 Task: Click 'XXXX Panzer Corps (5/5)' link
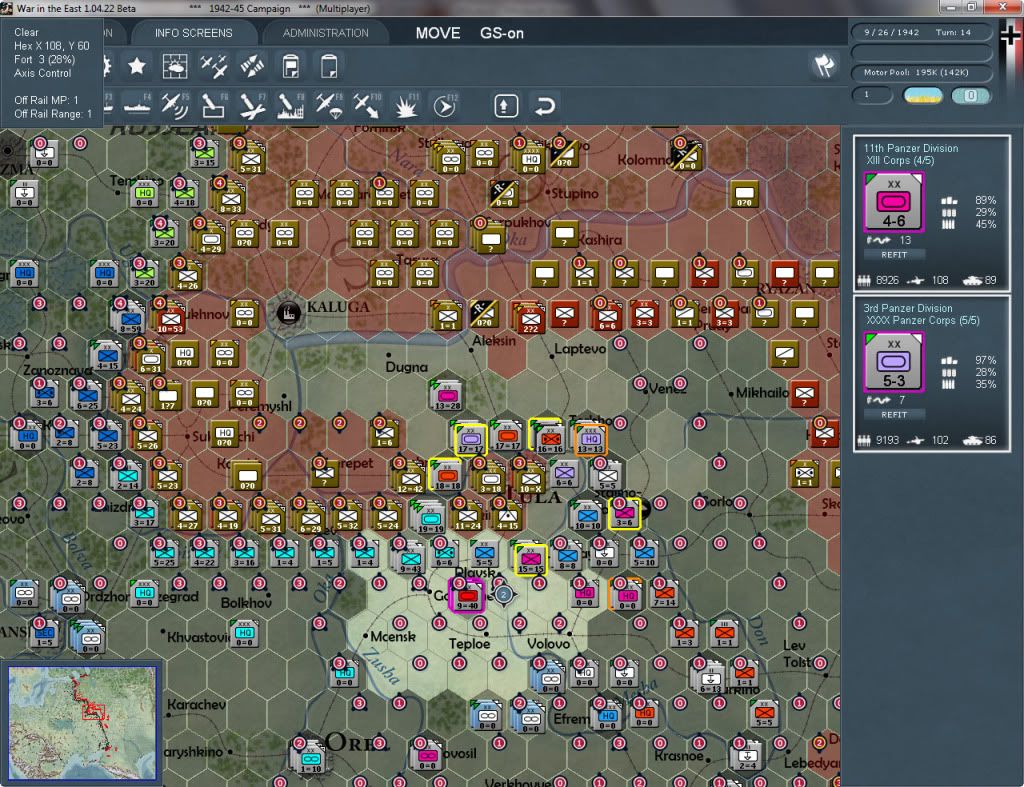[922, 320]
